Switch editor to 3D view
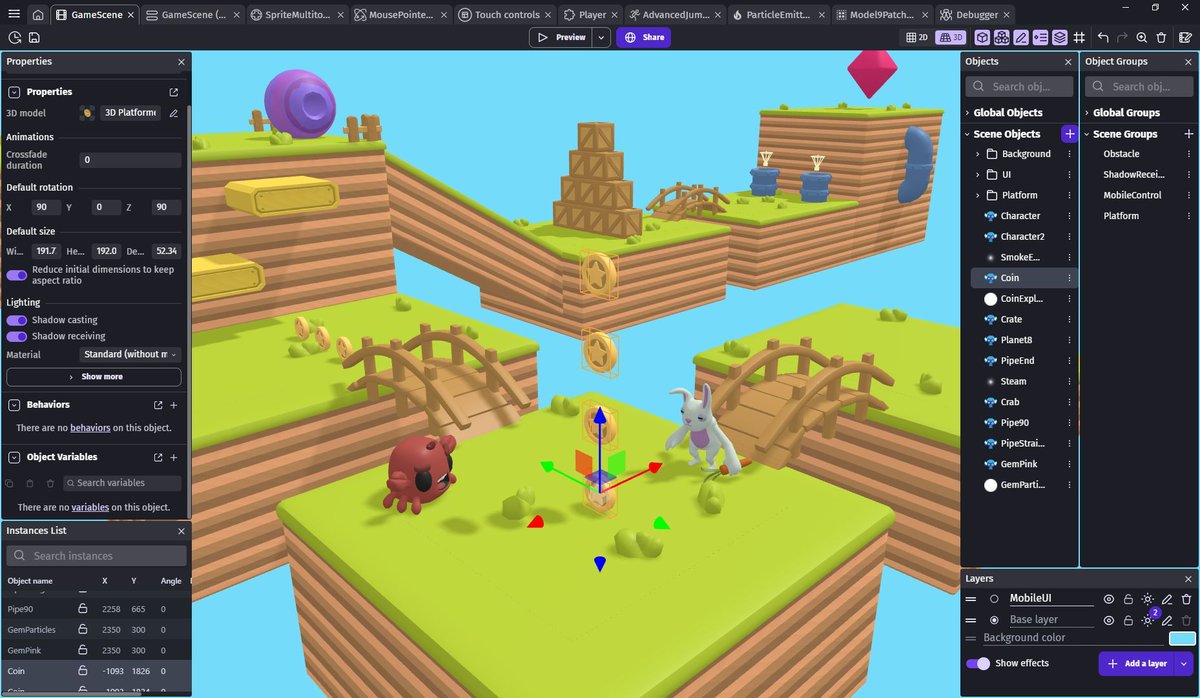The width and height of the screenshot is (1200, 698). (x=949, y=37)
